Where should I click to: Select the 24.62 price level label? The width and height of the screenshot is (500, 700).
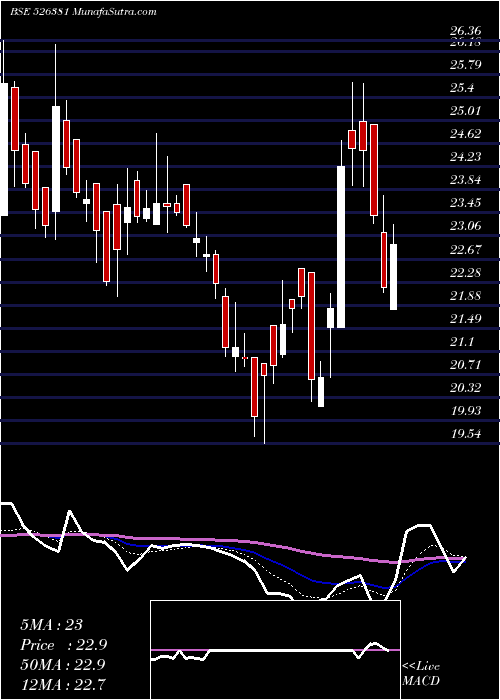(466, 134)
